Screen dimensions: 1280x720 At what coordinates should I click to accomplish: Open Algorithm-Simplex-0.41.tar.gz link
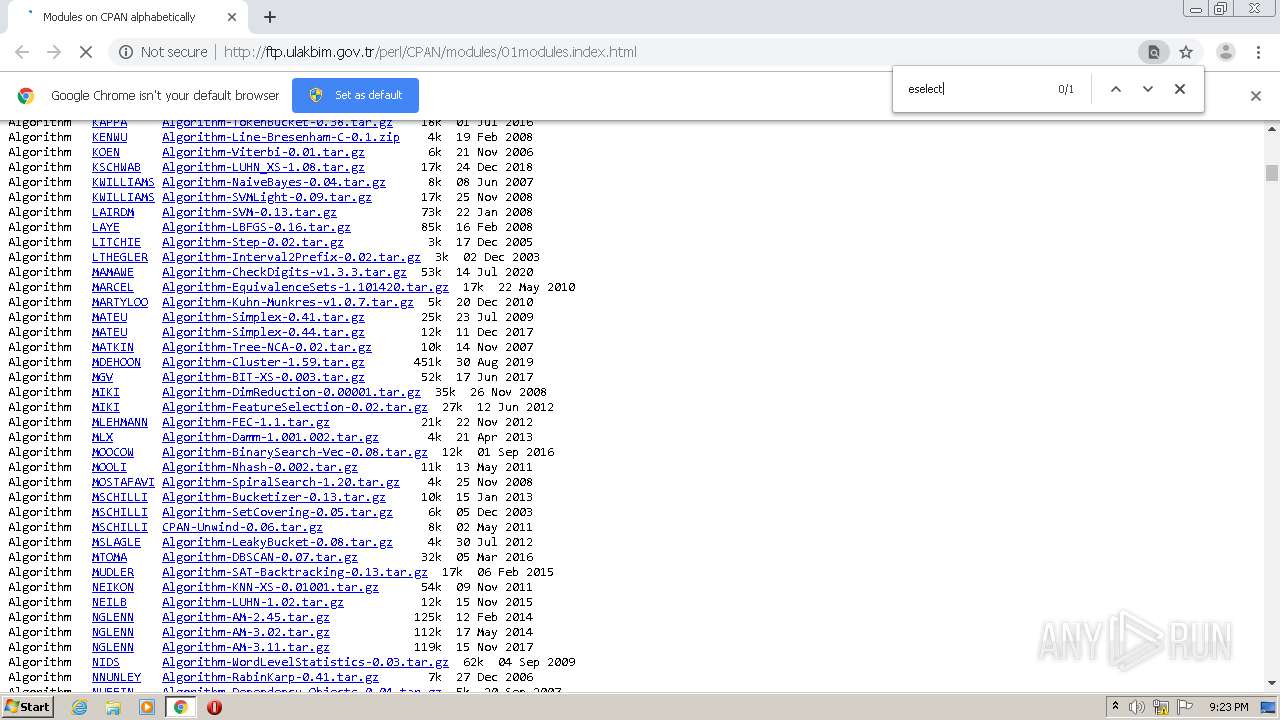[x=263, y=317]
